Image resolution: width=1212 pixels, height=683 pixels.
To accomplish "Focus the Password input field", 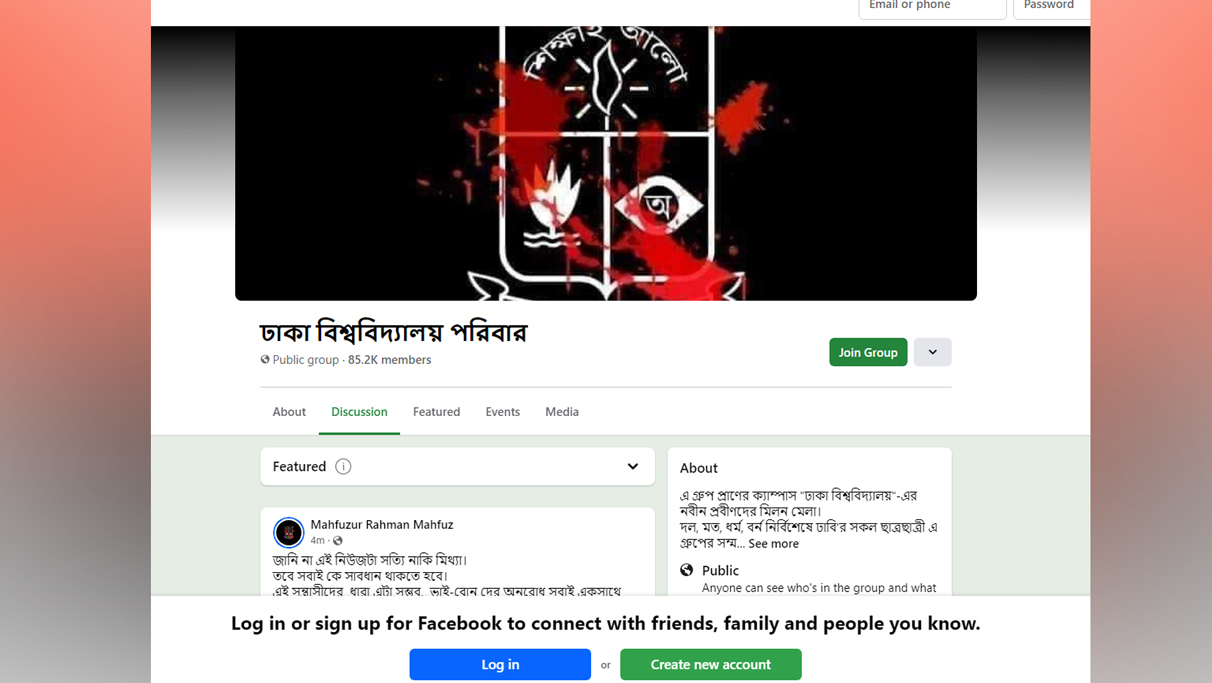I will [1052, 7].
